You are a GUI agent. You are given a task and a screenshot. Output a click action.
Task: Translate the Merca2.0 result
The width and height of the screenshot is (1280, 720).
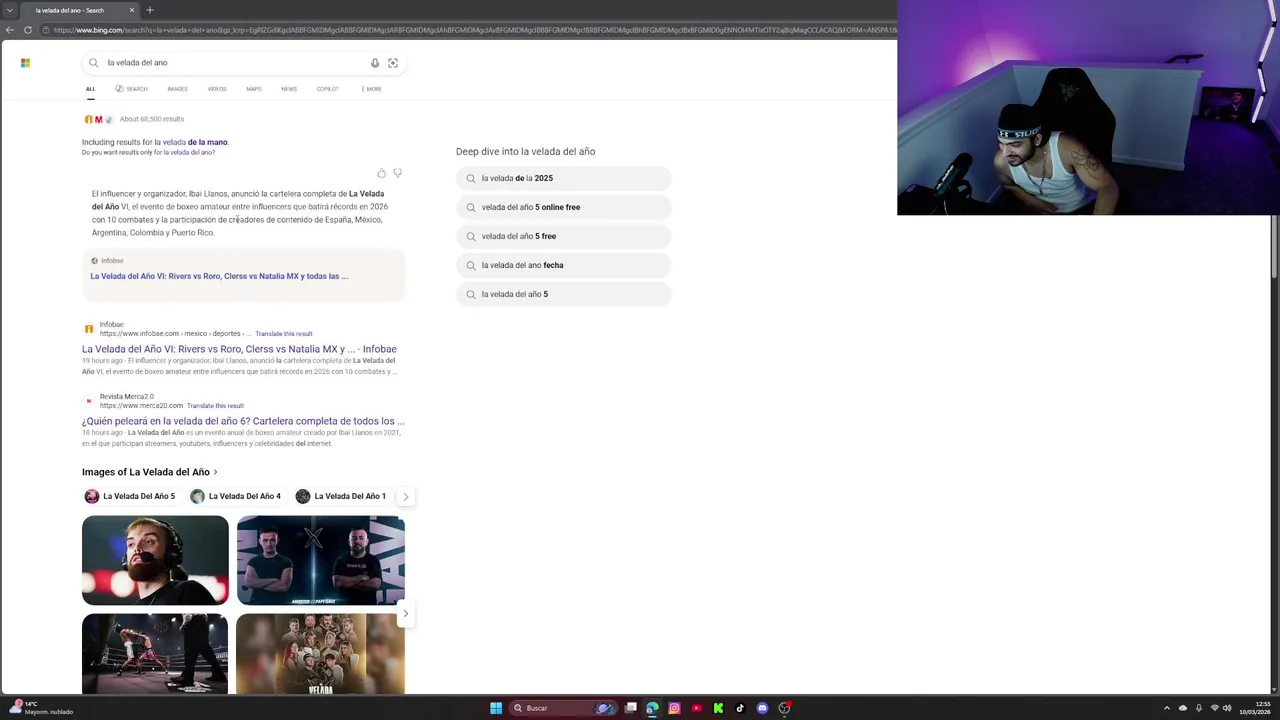pyautogui.click(x=215, y=406)
